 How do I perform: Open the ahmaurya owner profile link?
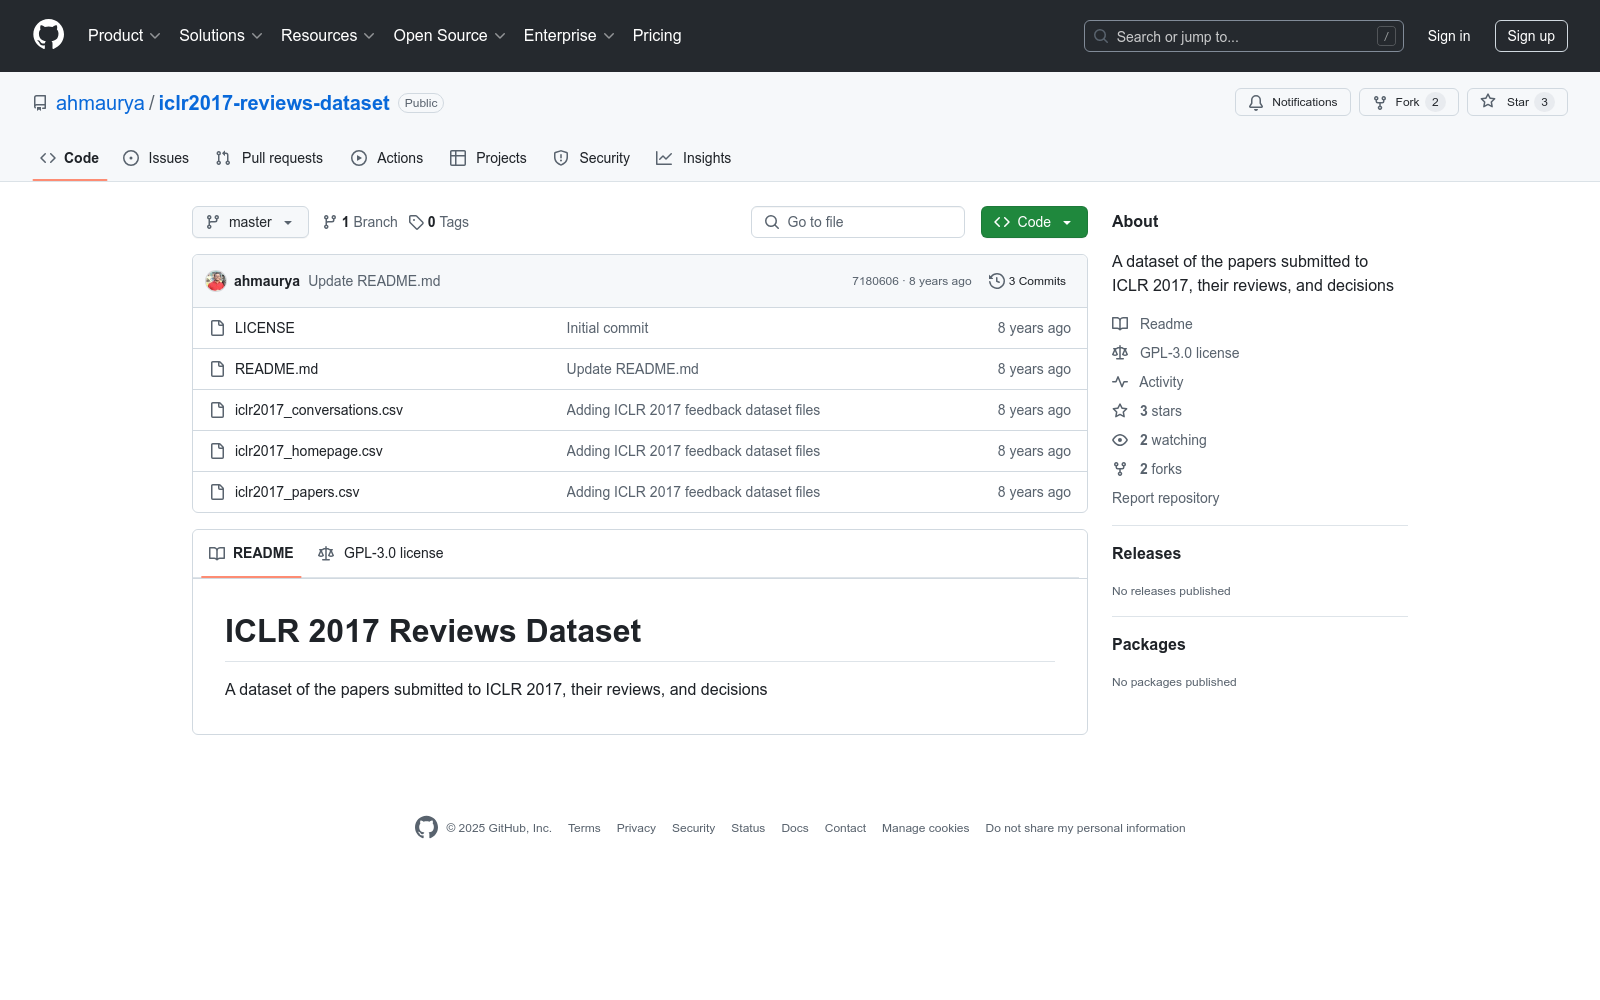(100, 103)
